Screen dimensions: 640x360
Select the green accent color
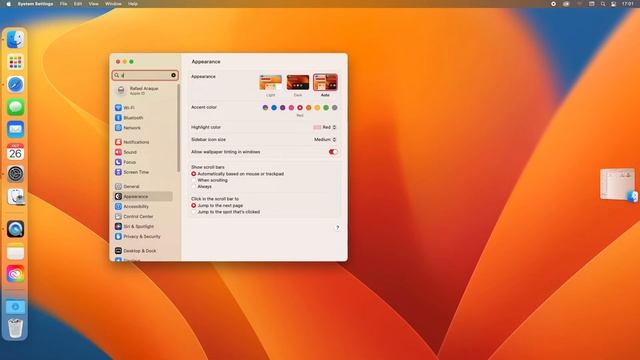point(326,108)
